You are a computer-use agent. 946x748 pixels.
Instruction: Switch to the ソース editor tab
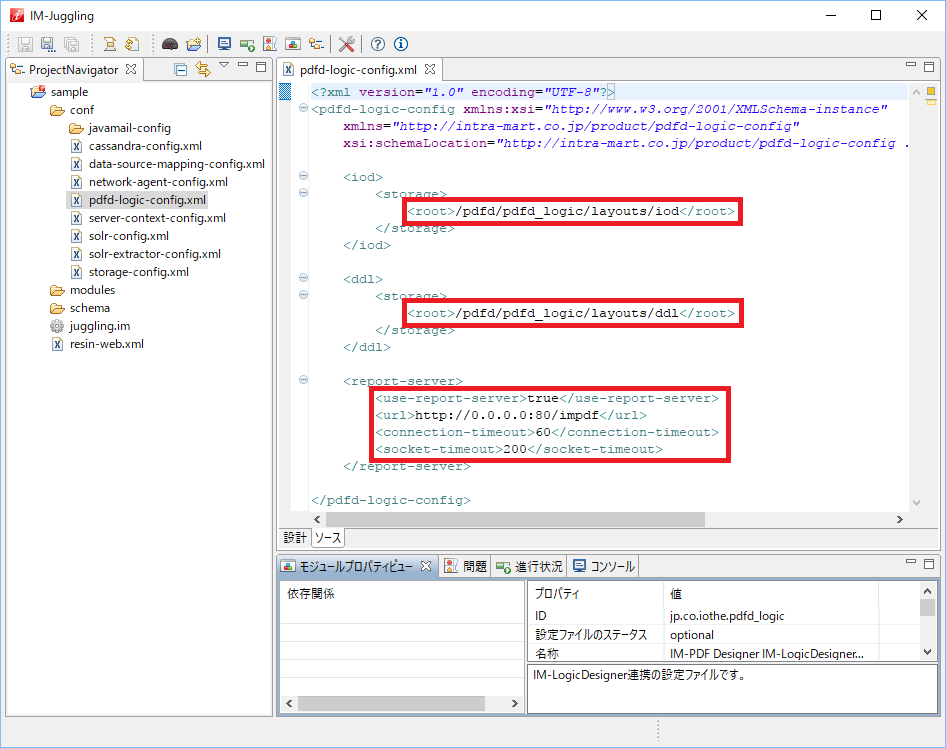click(328, 537)
